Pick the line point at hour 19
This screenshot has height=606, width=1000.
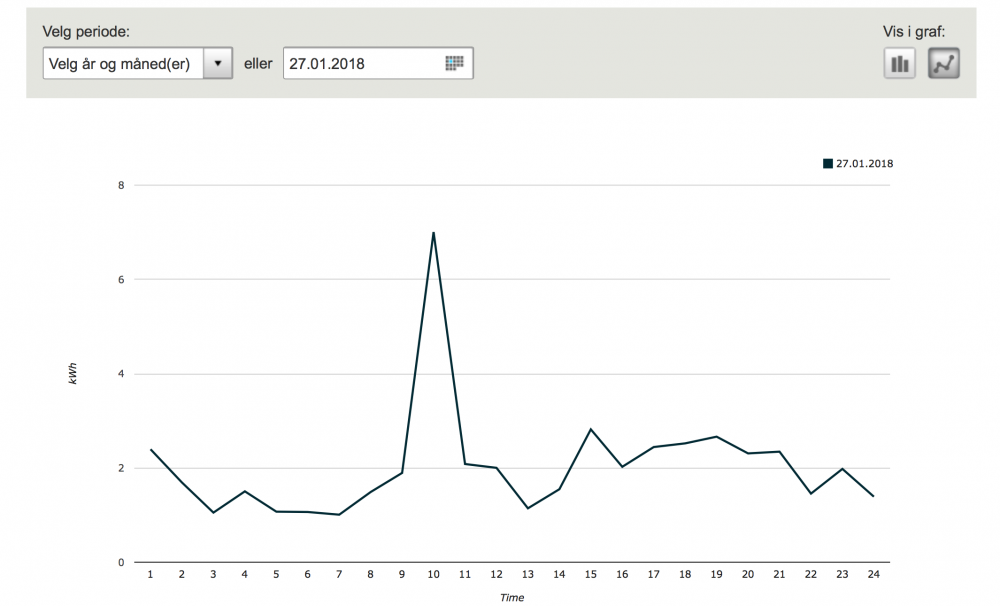716,436
